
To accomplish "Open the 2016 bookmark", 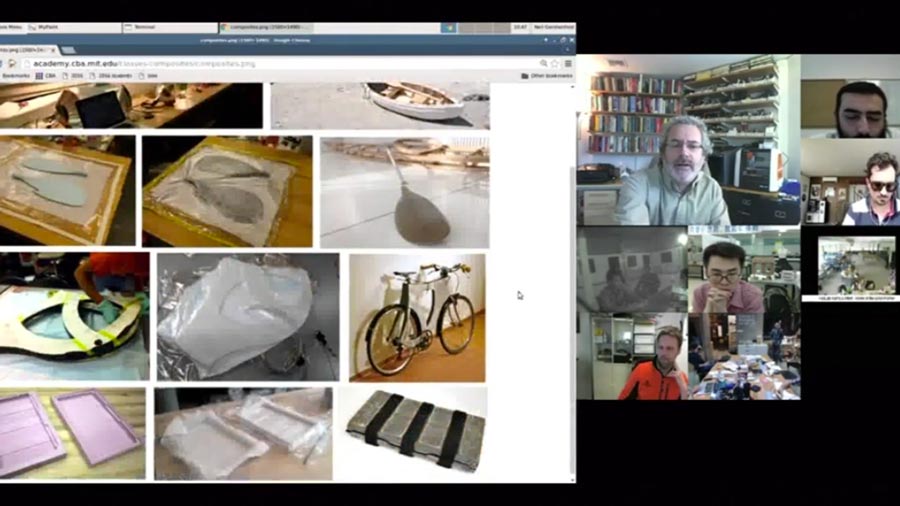I will pos(73,76).
